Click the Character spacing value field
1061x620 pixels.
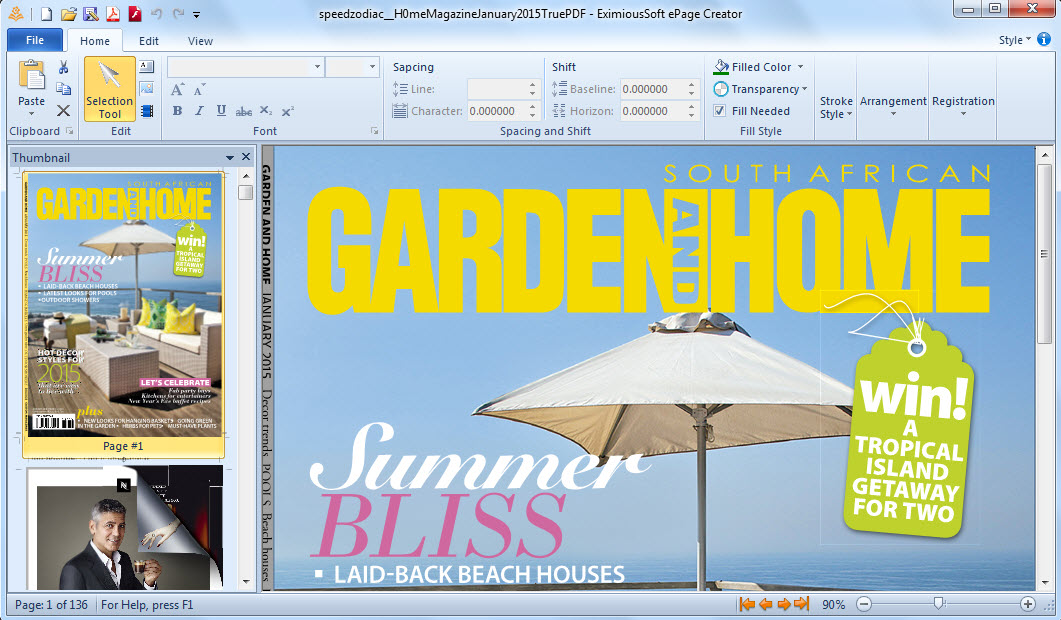[497, 111]
